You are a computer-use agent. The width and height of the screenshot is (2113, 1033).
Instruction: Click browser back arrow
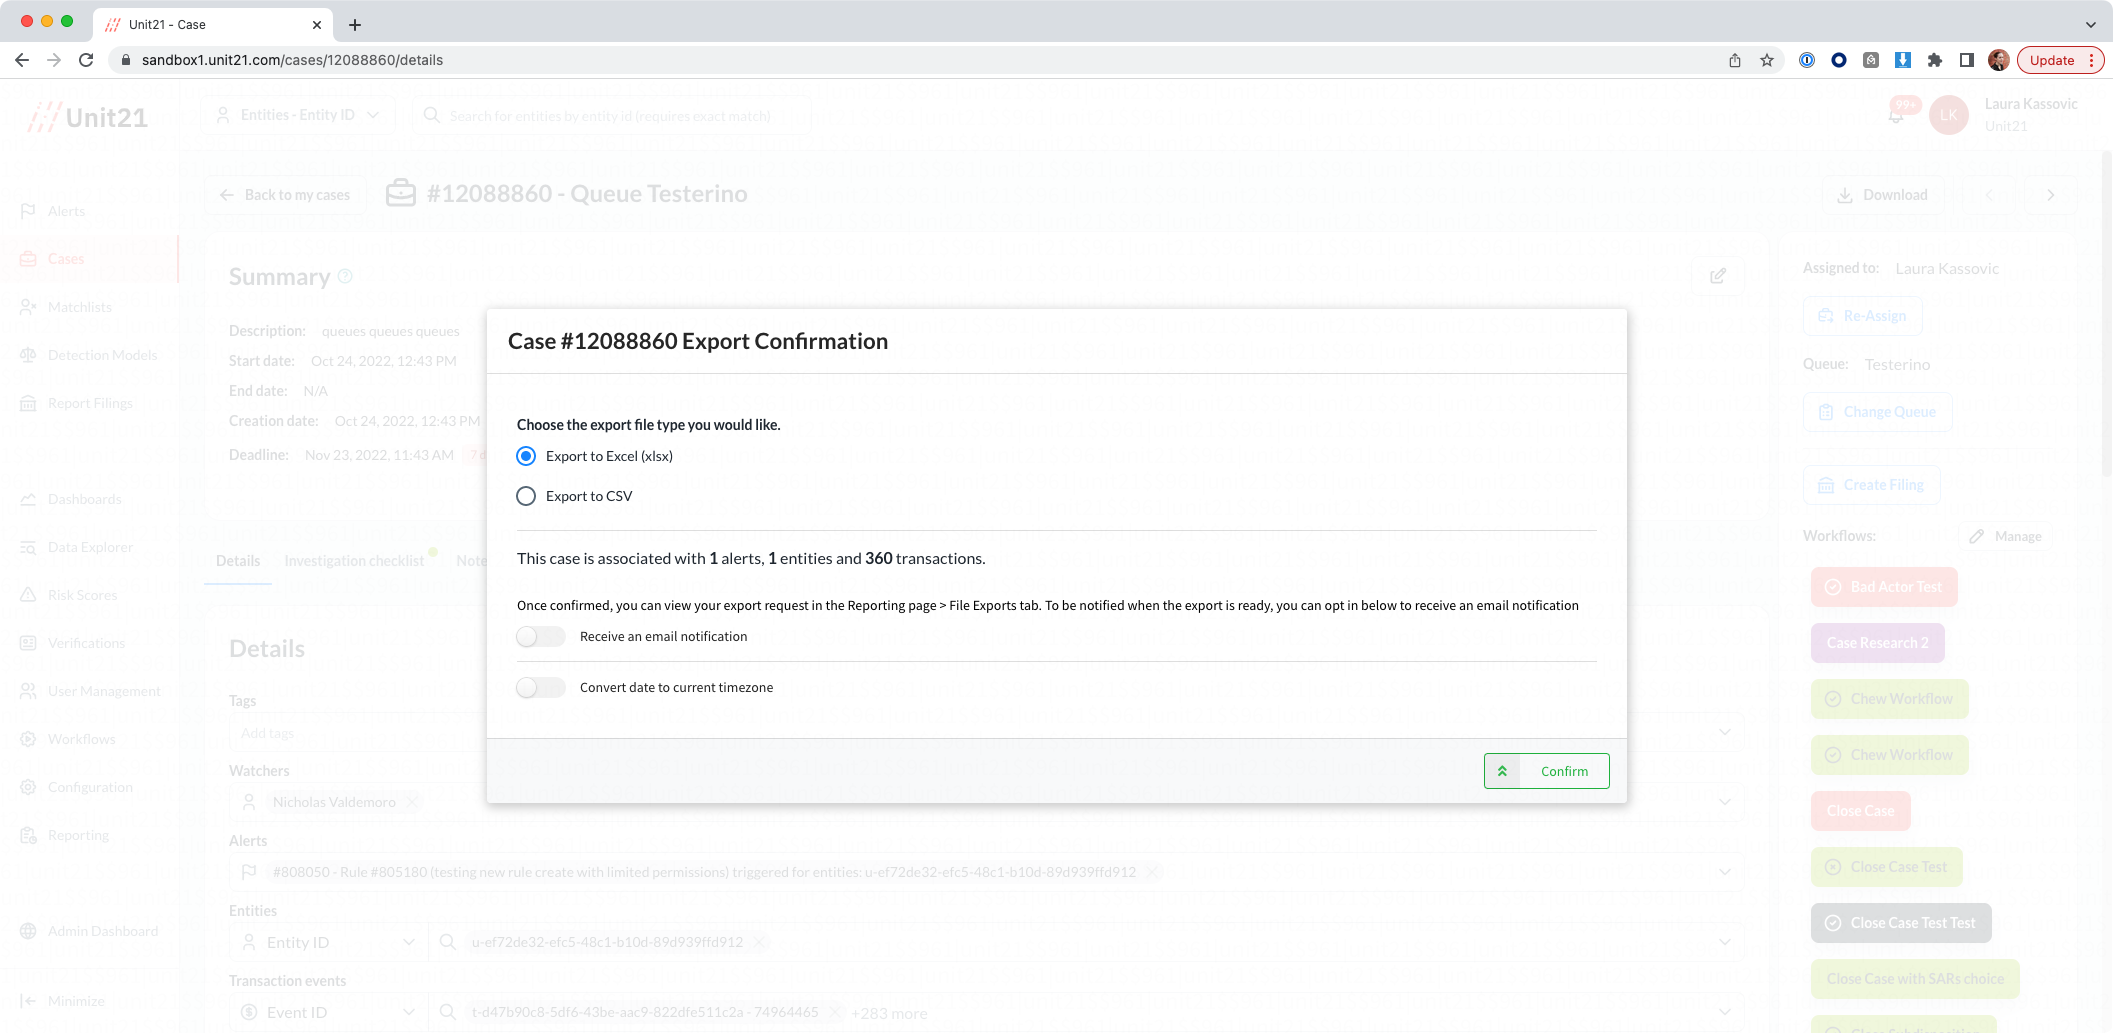22,60
